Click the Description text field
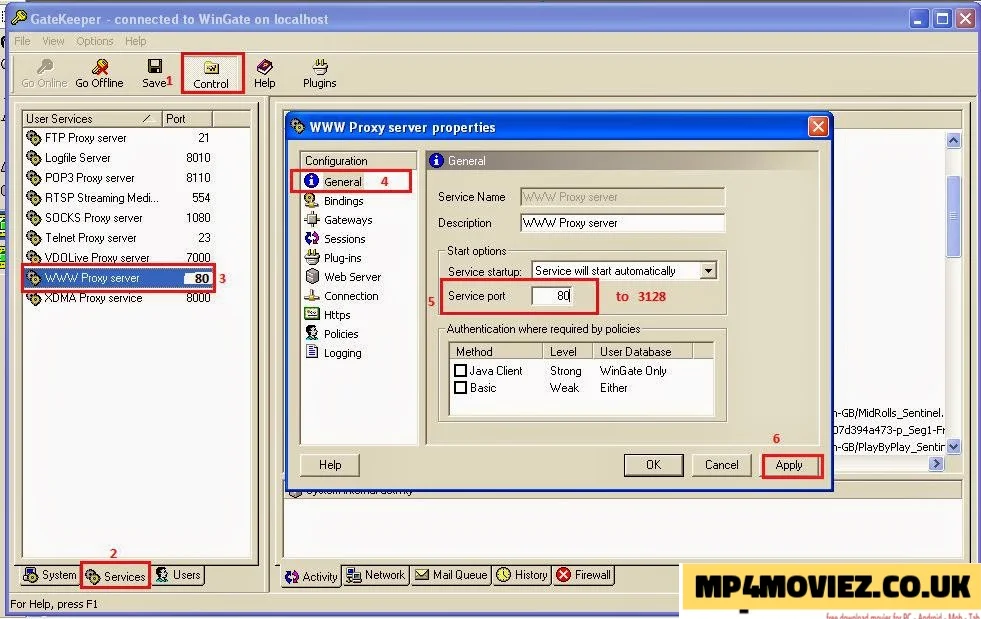 click(x=622, y=223)
